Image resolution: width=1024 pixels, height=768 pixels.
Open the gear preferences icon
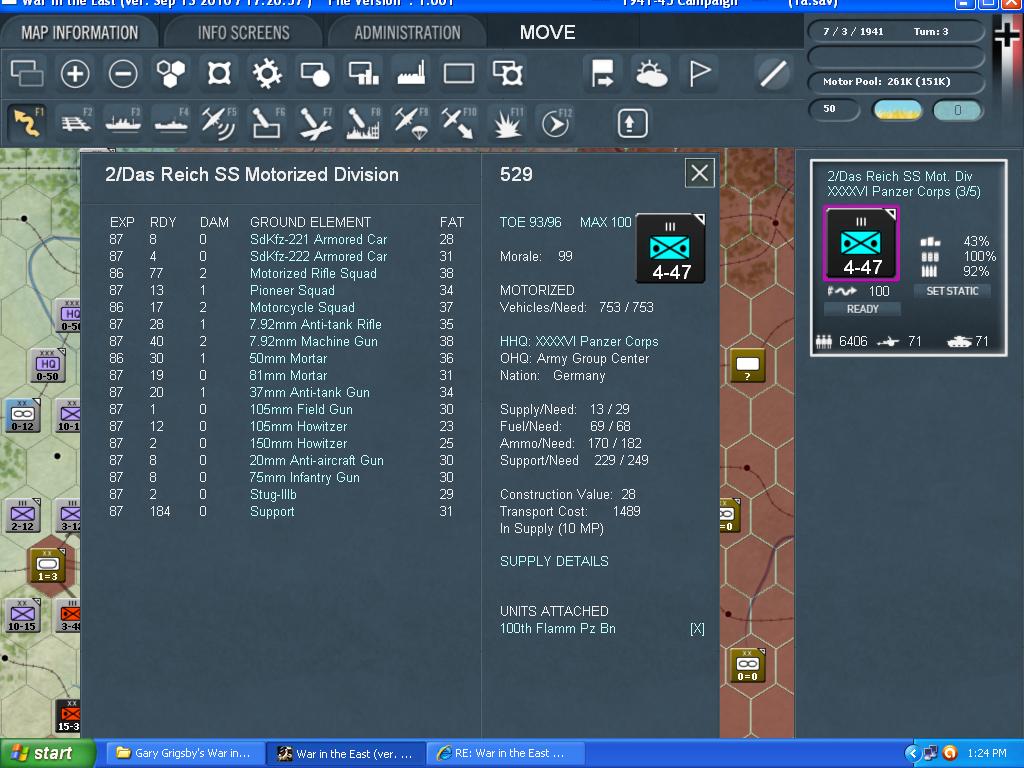pyautogui.click(x=267, y=73)
